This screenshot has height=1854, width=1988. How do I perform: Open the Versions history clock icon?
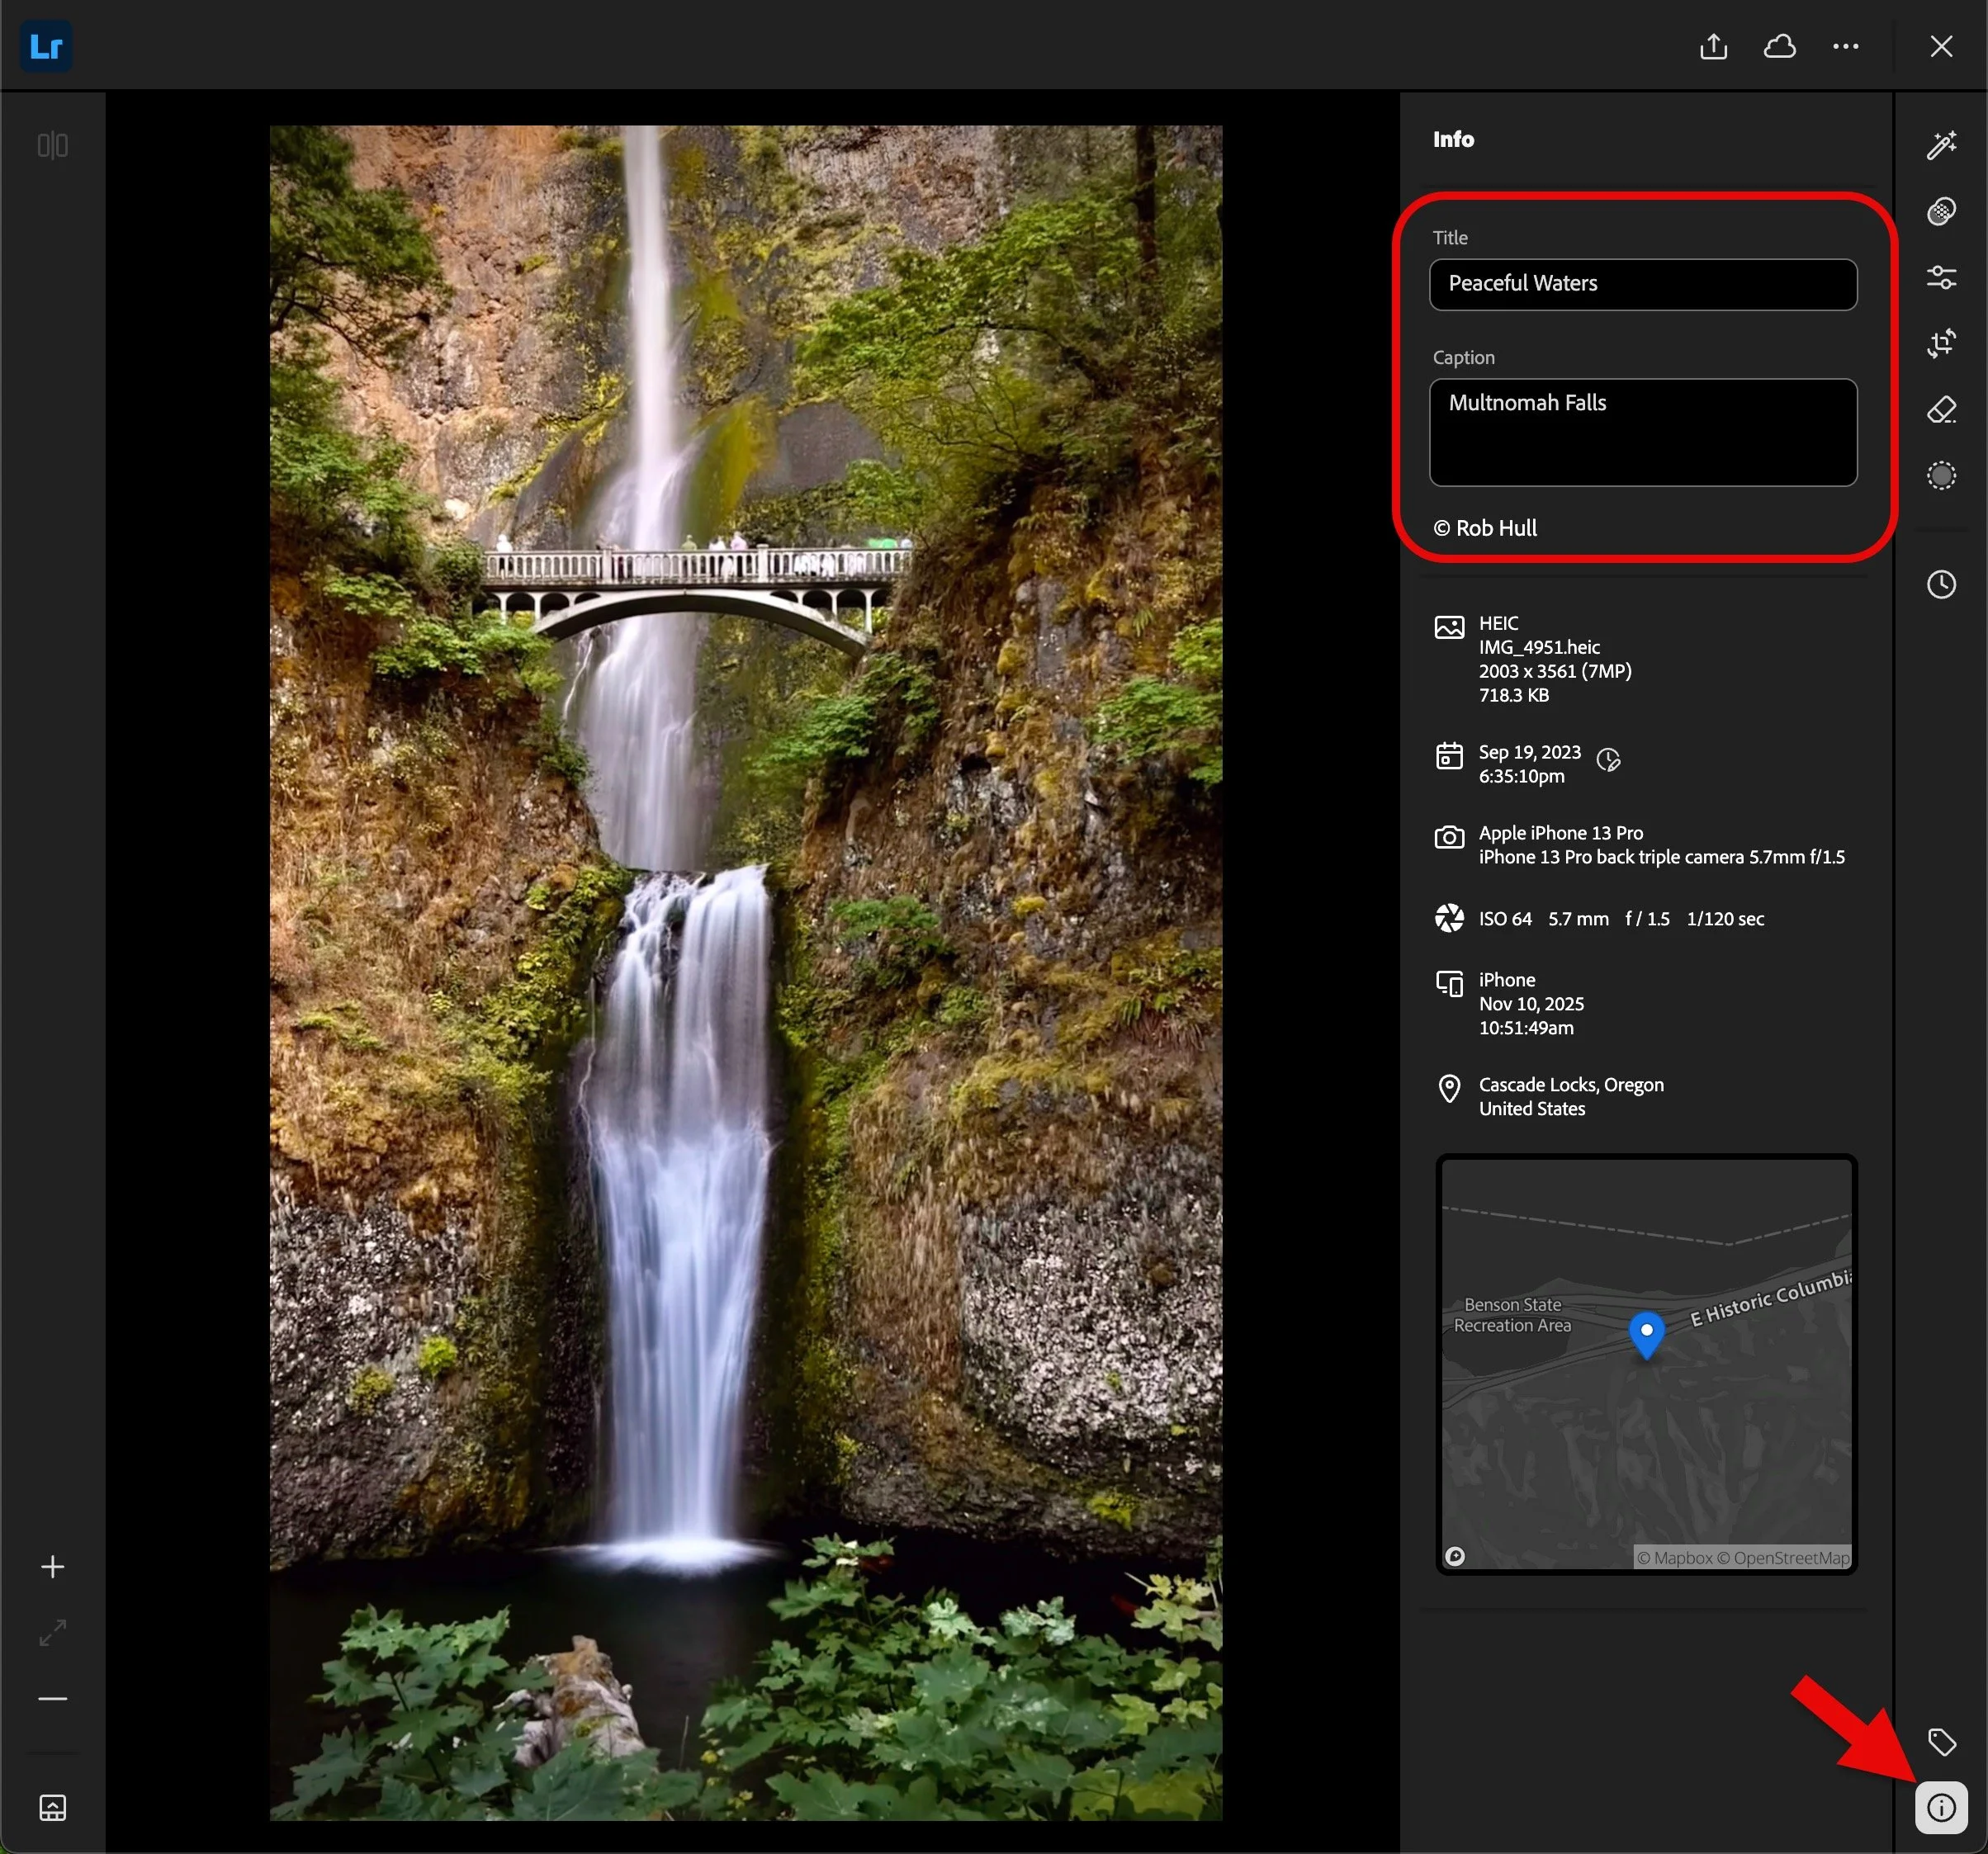1940,584
